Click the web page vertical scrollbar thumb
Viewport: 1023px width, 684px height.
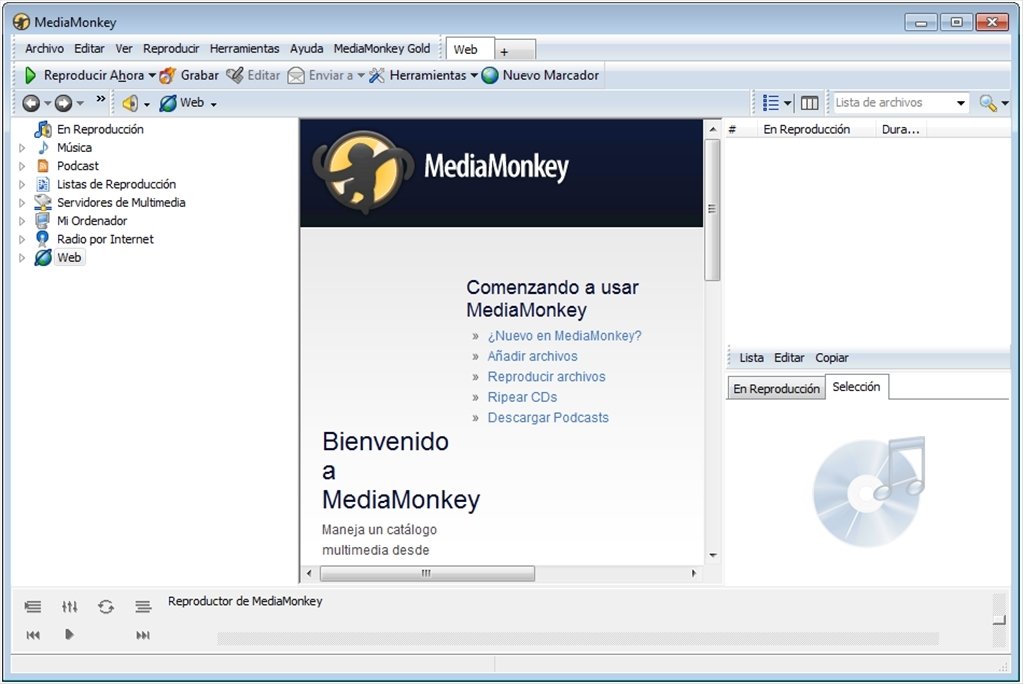(x=712, y=210)
